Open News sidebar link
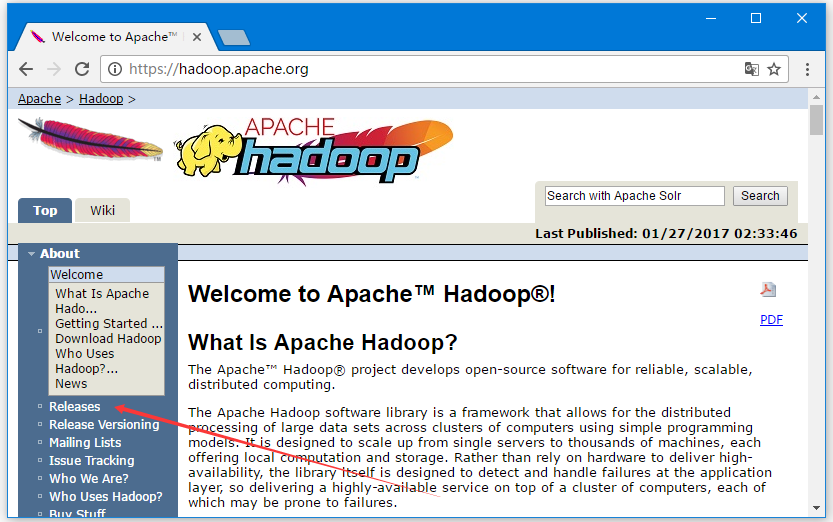Screen dimensions: 833x522 click(71, 384)
